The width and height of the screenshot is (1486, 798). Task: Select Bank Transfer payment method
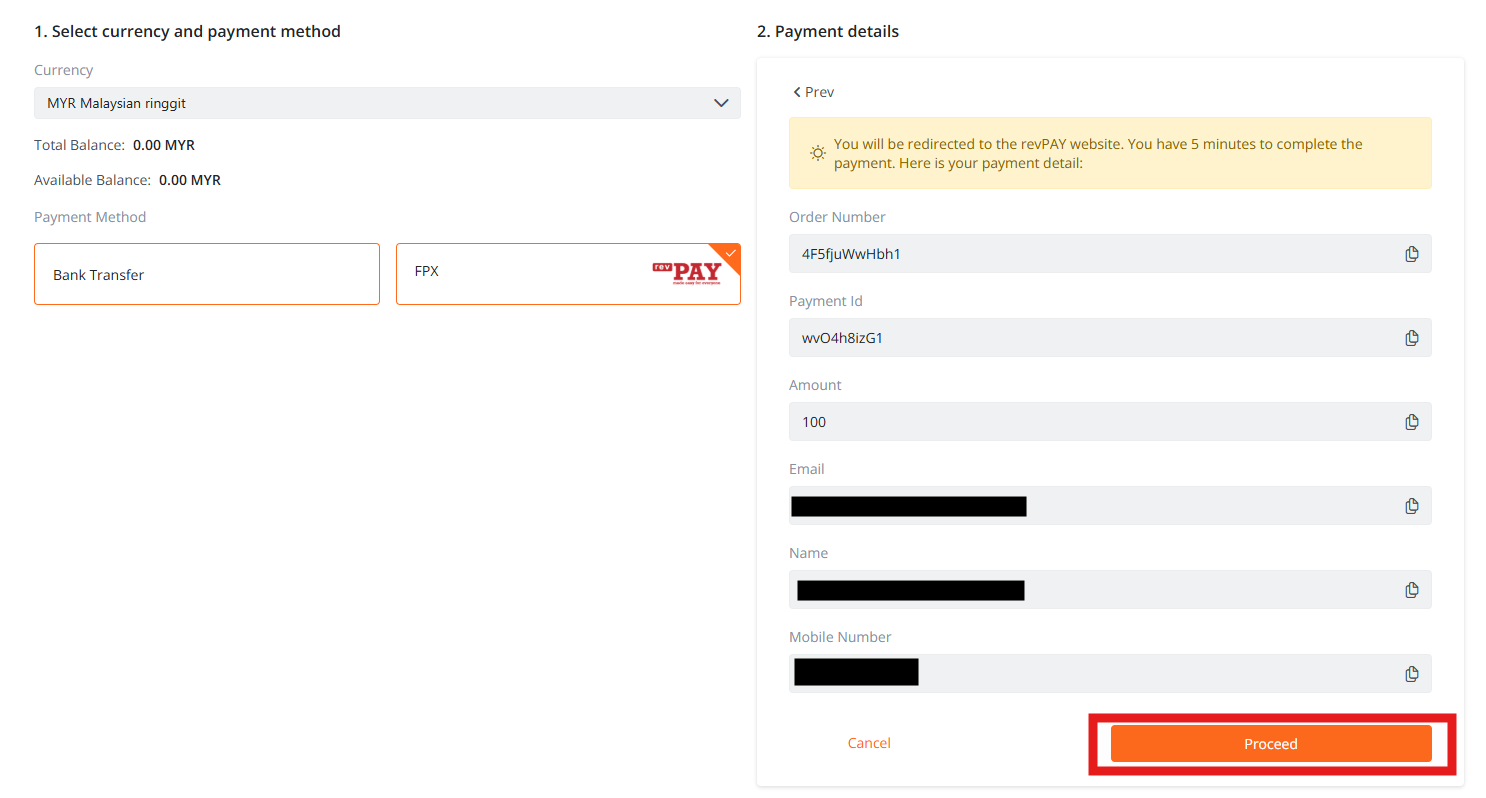click(207, 274)
